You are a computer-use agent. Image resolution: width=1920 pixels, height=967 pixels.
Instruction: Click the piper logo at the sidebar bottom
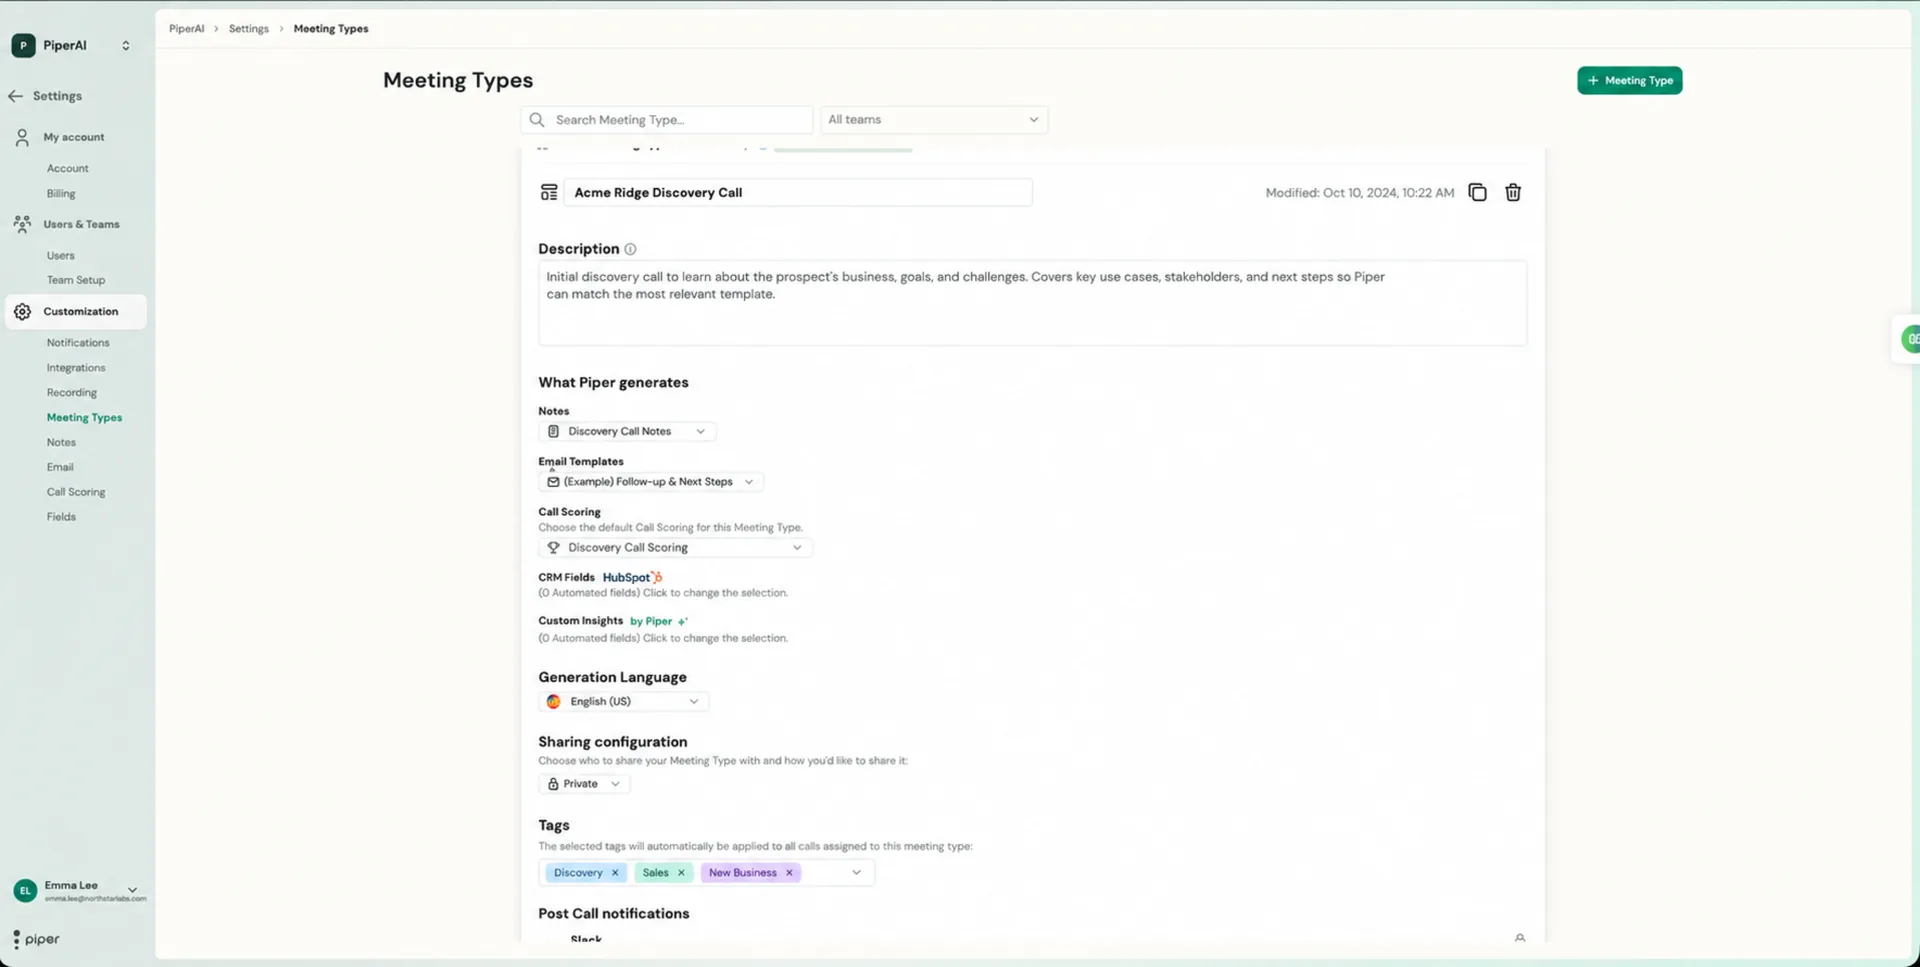[36, 939]
